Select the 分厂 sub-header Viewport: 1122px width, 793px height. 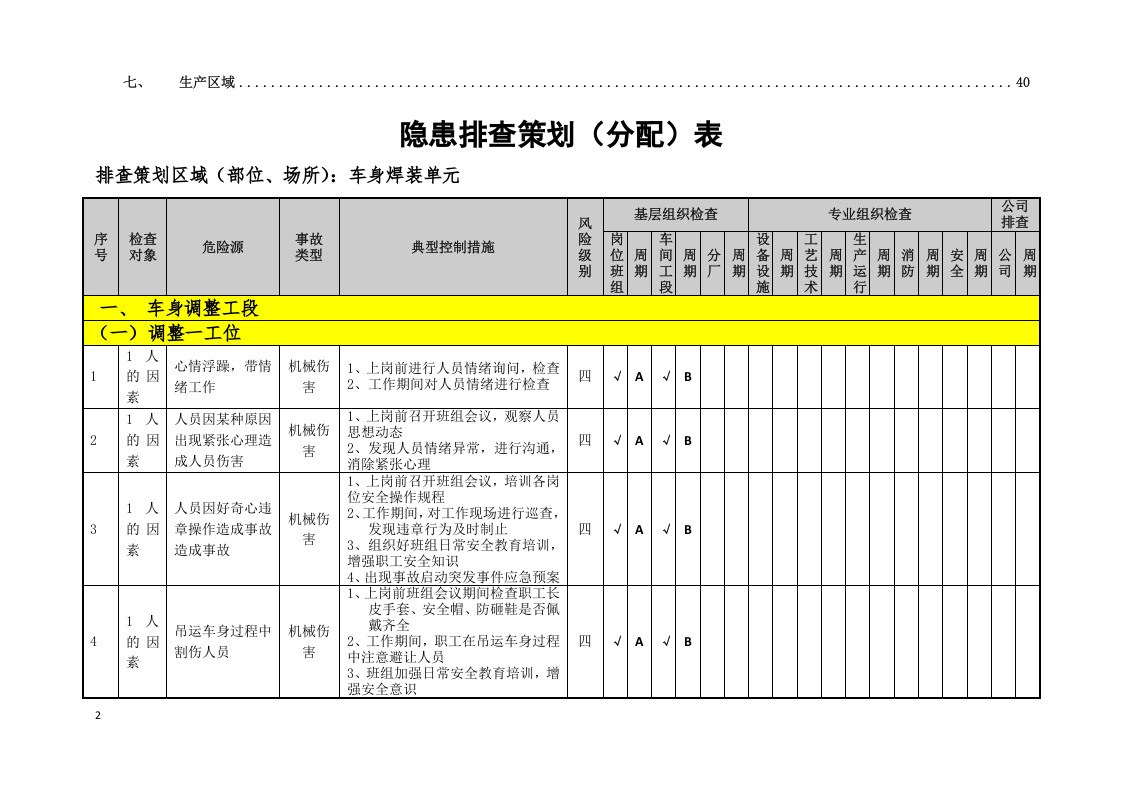(713, 263)
